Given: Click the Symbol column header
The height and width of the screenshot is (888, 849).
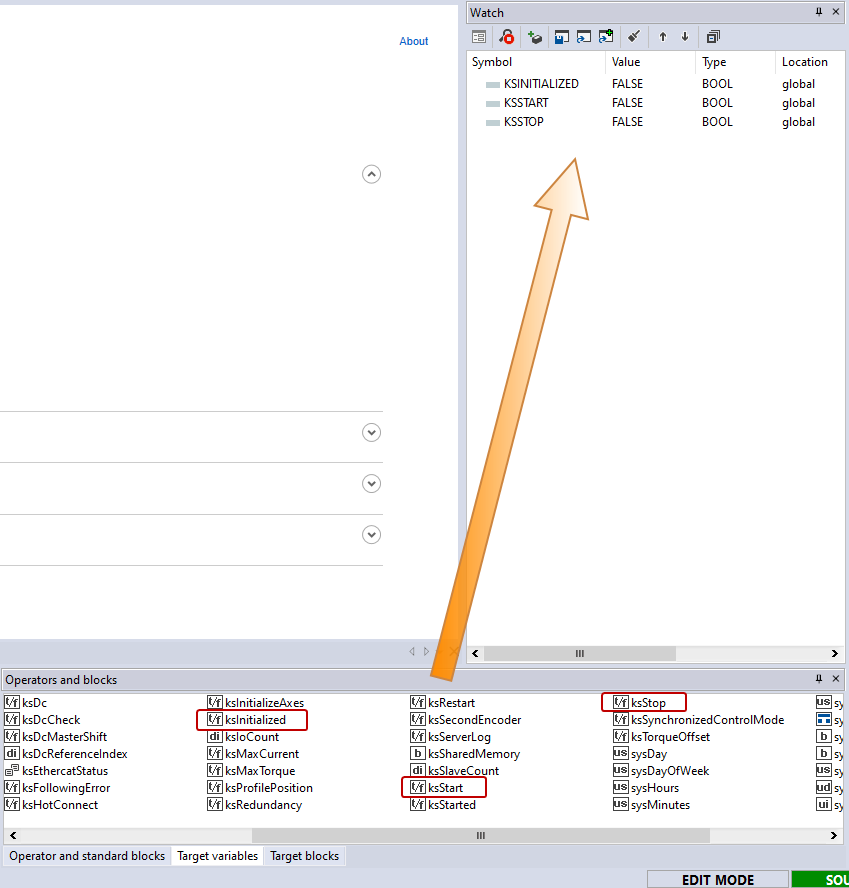Looking at the screenshot, I should (x=537, y=62).
